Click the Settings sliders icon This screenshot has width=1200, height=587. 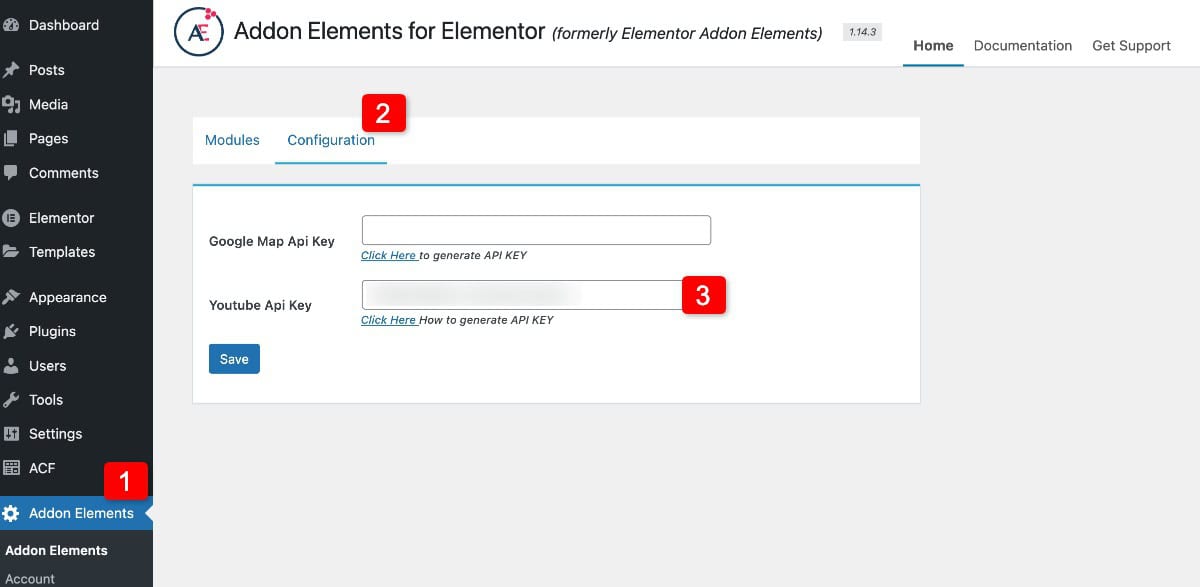11,433
